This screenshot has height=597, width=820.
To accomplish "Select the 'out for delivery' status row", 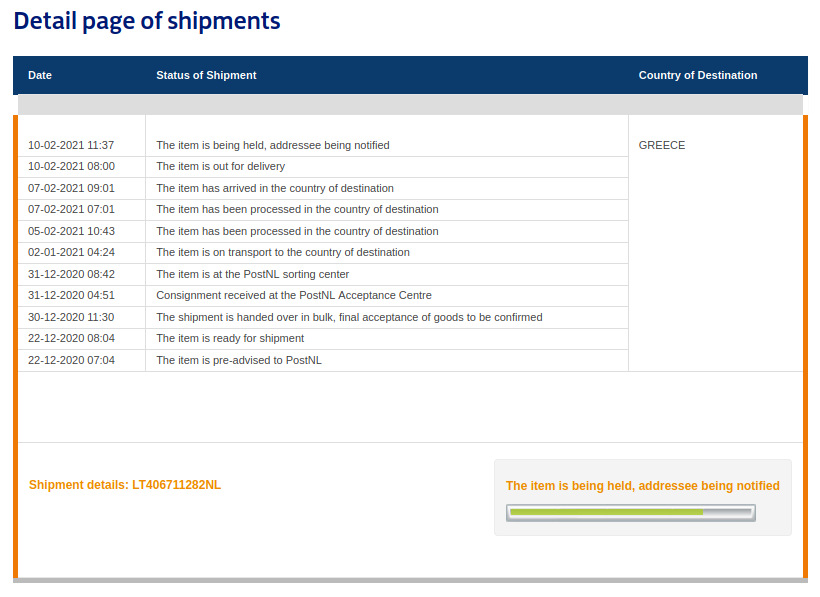I will click(221, 166).
